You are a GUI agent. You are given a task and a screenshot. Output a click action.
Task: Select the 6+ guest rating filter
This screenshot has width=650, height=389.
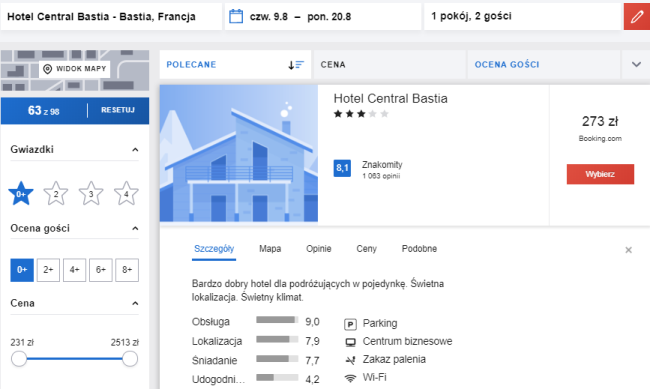point(101,270)
